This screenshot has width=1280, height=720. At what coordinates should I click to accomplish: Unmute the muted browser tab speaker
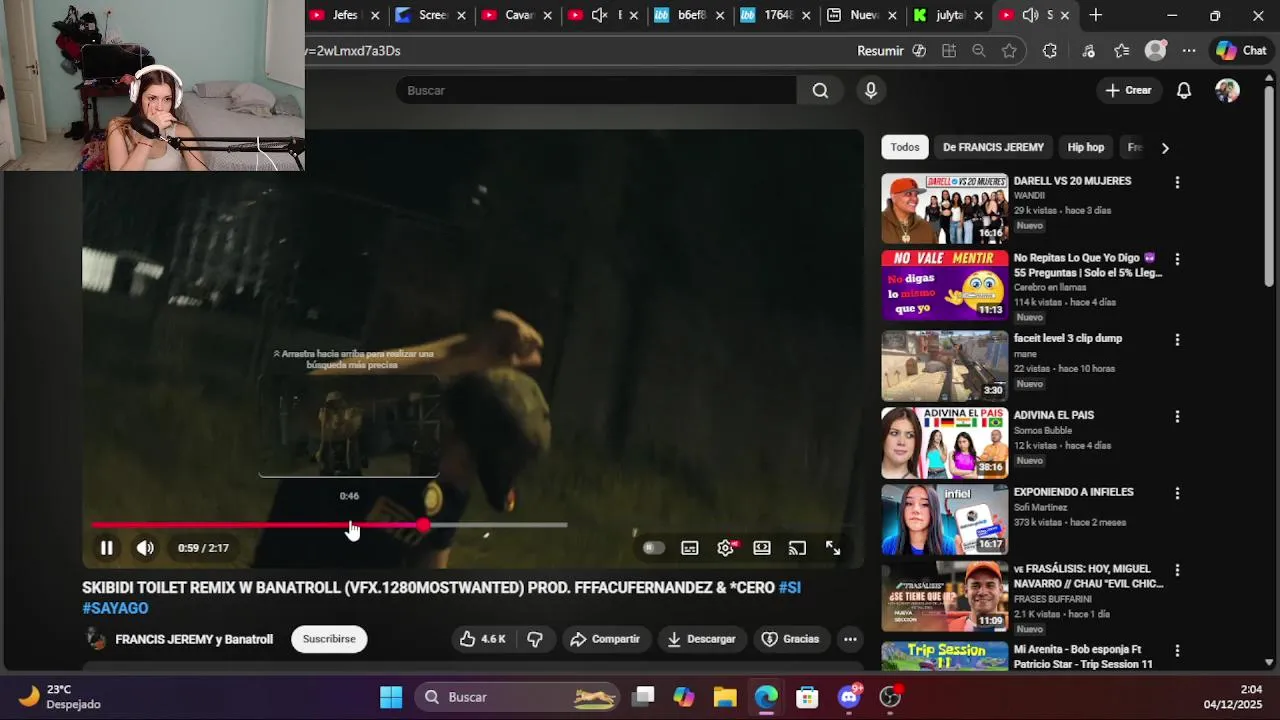pos(599,15)
